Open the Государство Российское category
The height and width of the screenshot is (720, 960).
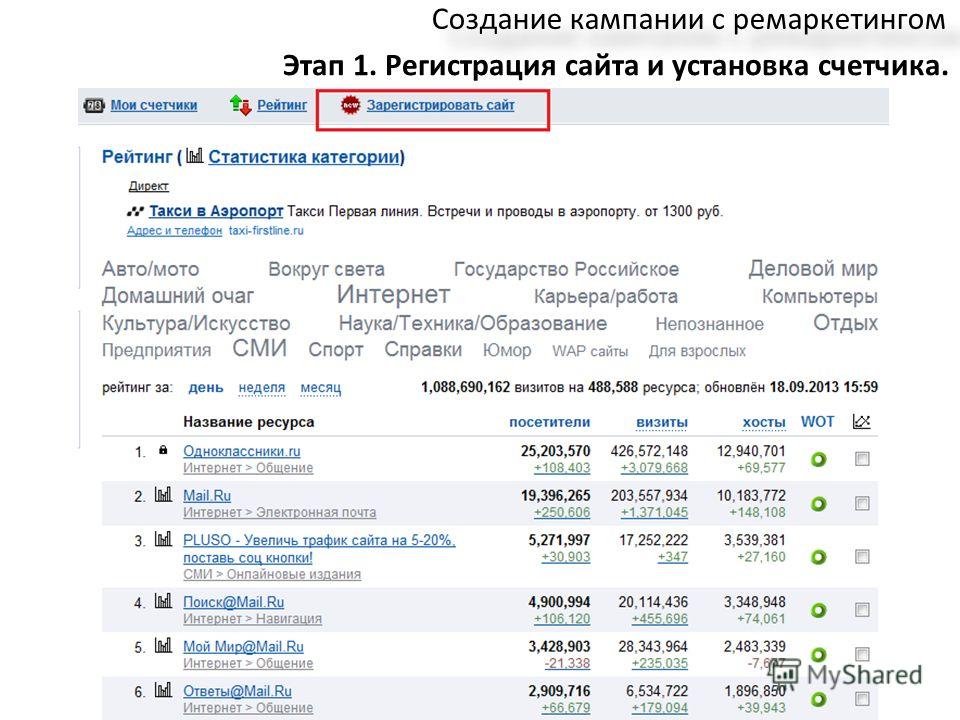[566, 269]
